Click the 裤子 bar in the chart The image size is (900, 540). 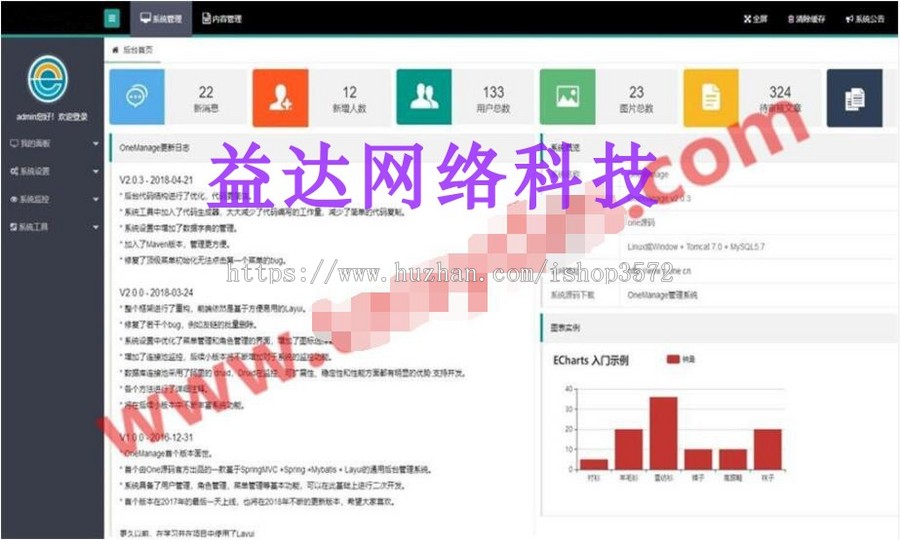[698, 459]
